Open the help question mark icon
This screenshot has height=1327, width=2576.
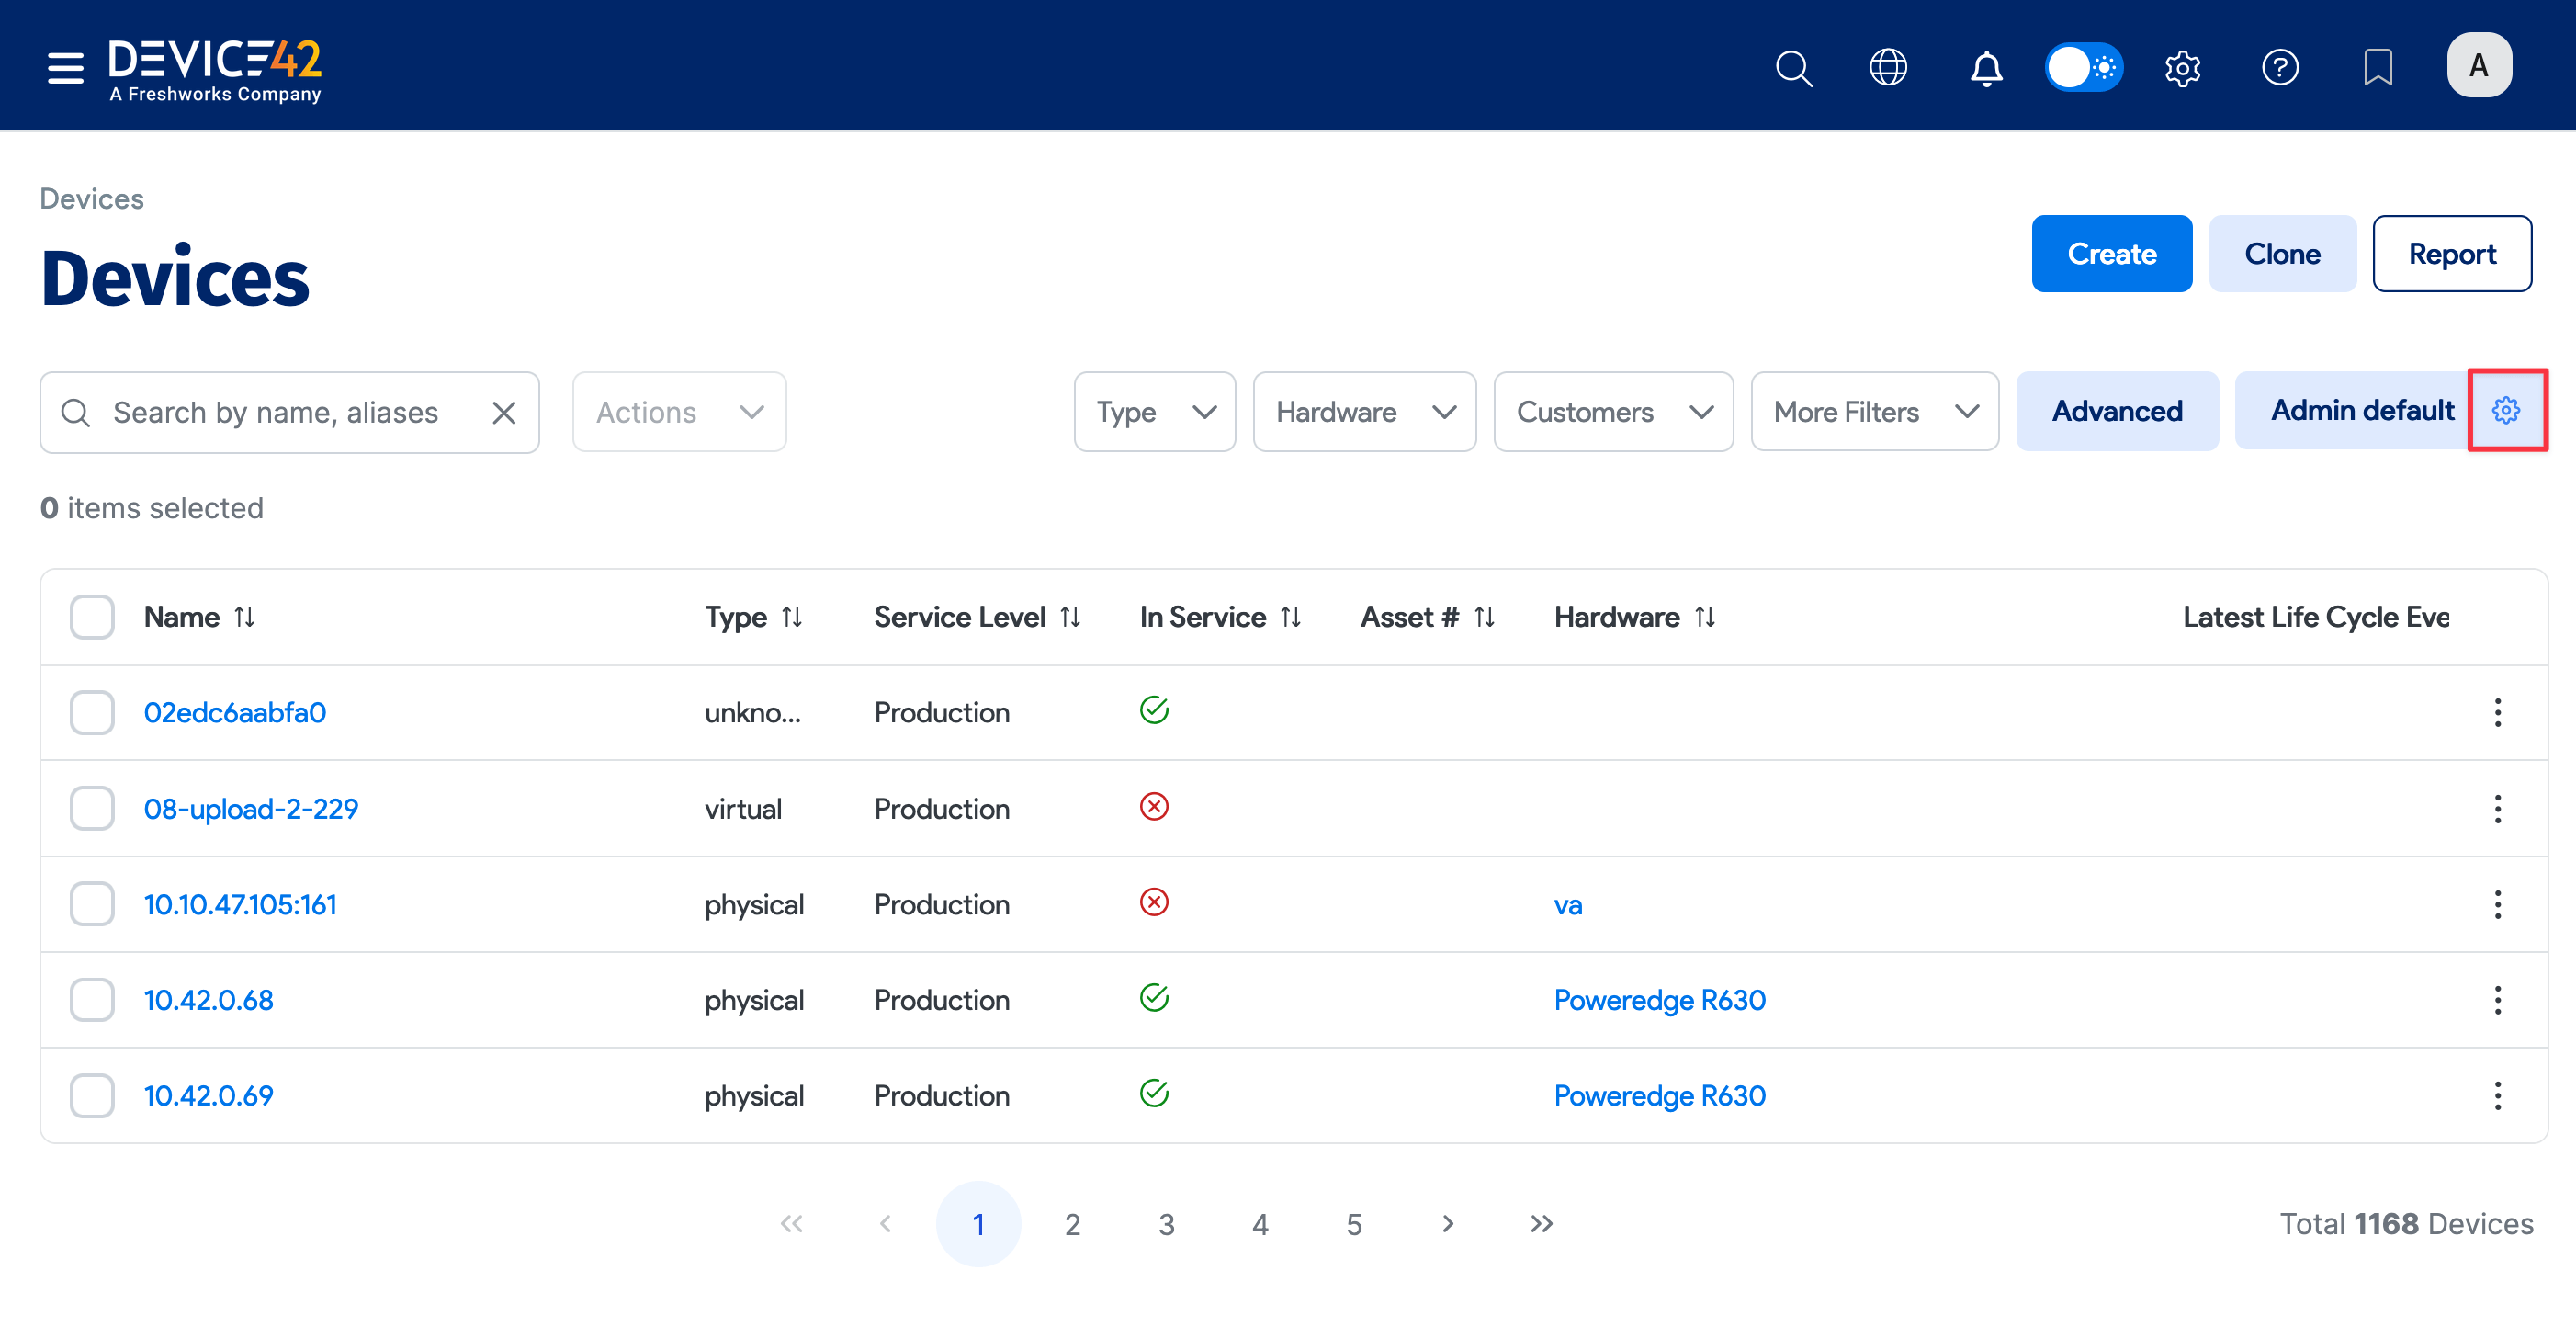tap(2279, 68)
